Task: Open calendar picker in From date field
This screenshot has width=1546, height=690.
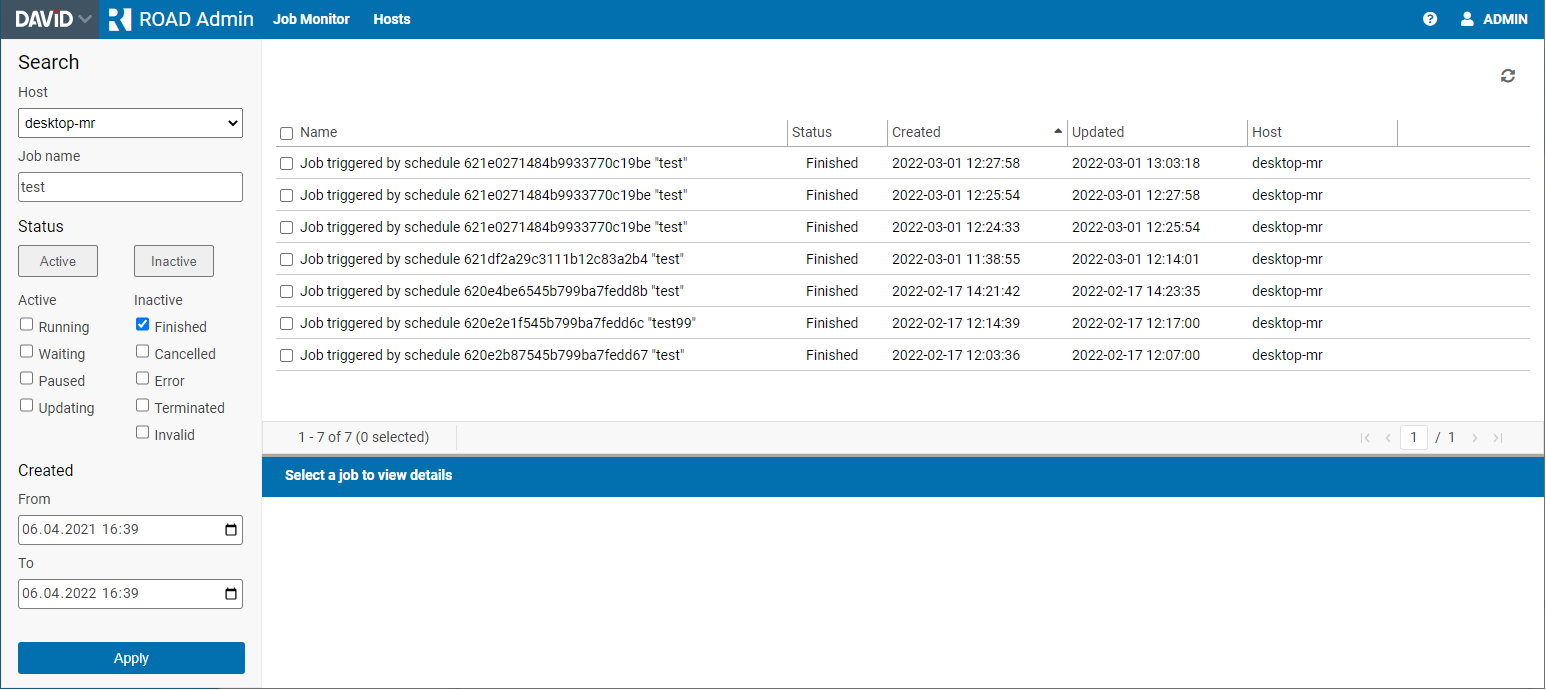Action: click(x=231, y=530)
